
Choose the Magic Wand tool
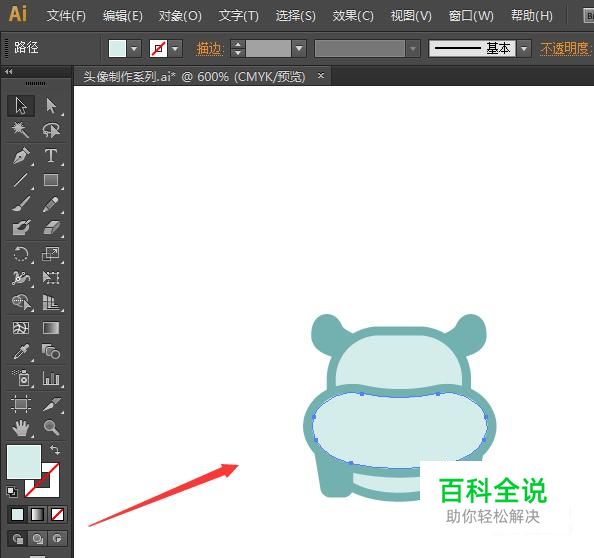(x=20, y=130)
